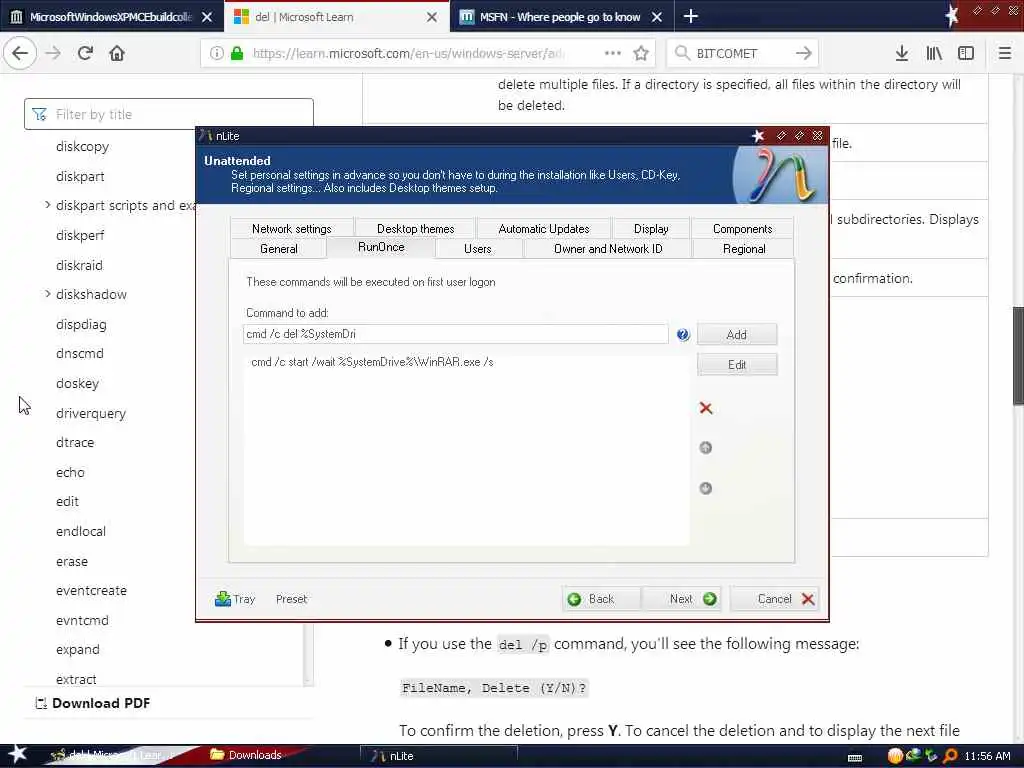Click the Back button in nLite
The height and width of the screenshot is (768, 1024).
[601, 599]
